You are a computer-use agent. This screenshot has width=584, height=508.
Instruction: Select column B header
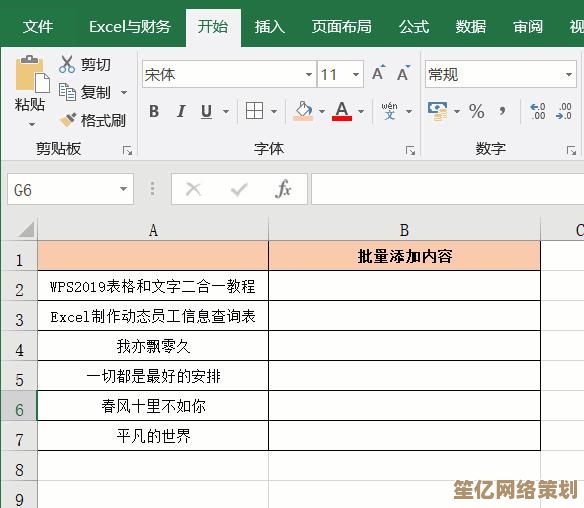[x=404, y=230]
